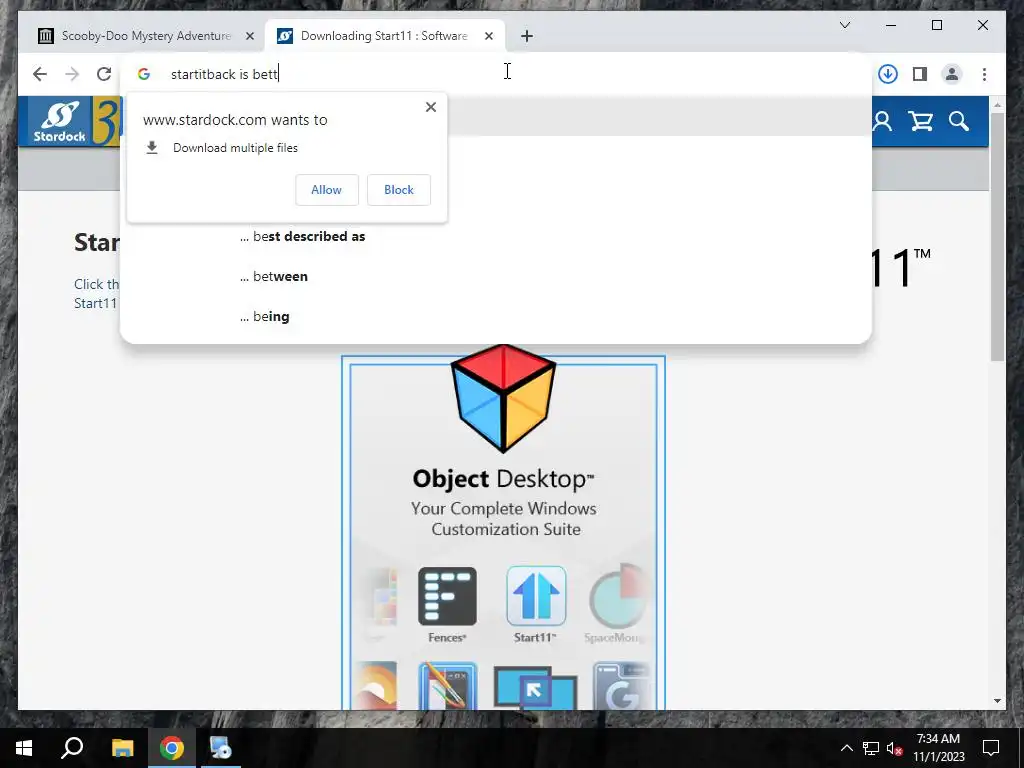Click the browser Forward arrow
This screenshot has height=768, width=1024.
coord(72,74)
